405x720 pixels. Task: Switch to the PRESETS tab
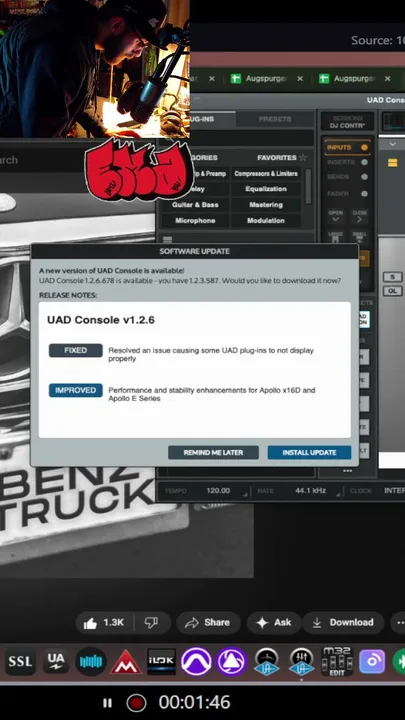(275, 119)
